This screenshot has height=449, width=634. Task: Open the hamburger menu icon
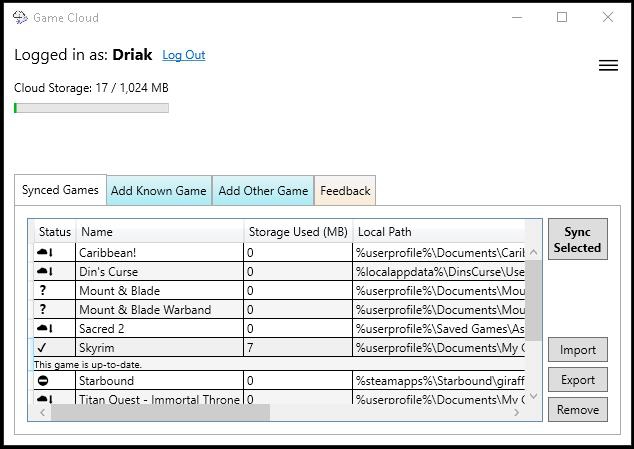point(608,65)
